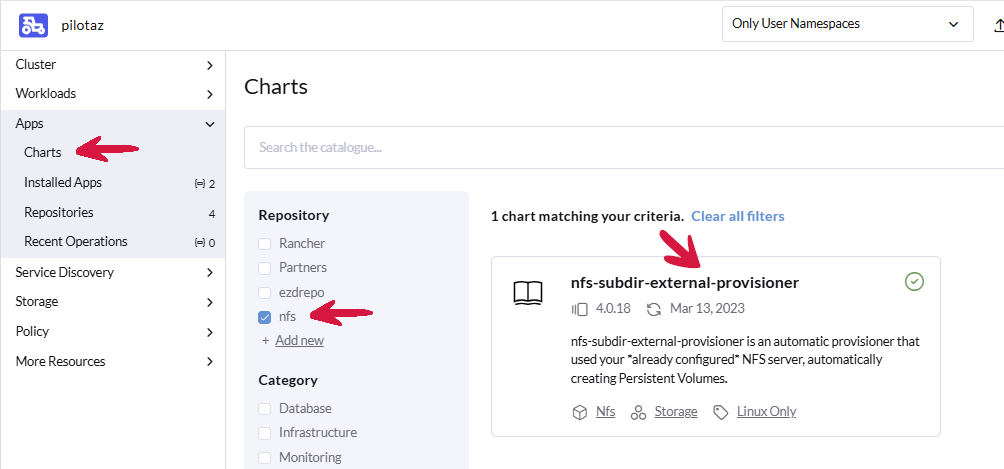
Task: Expand the Cluster sidebar section
Action: (209, 65)
